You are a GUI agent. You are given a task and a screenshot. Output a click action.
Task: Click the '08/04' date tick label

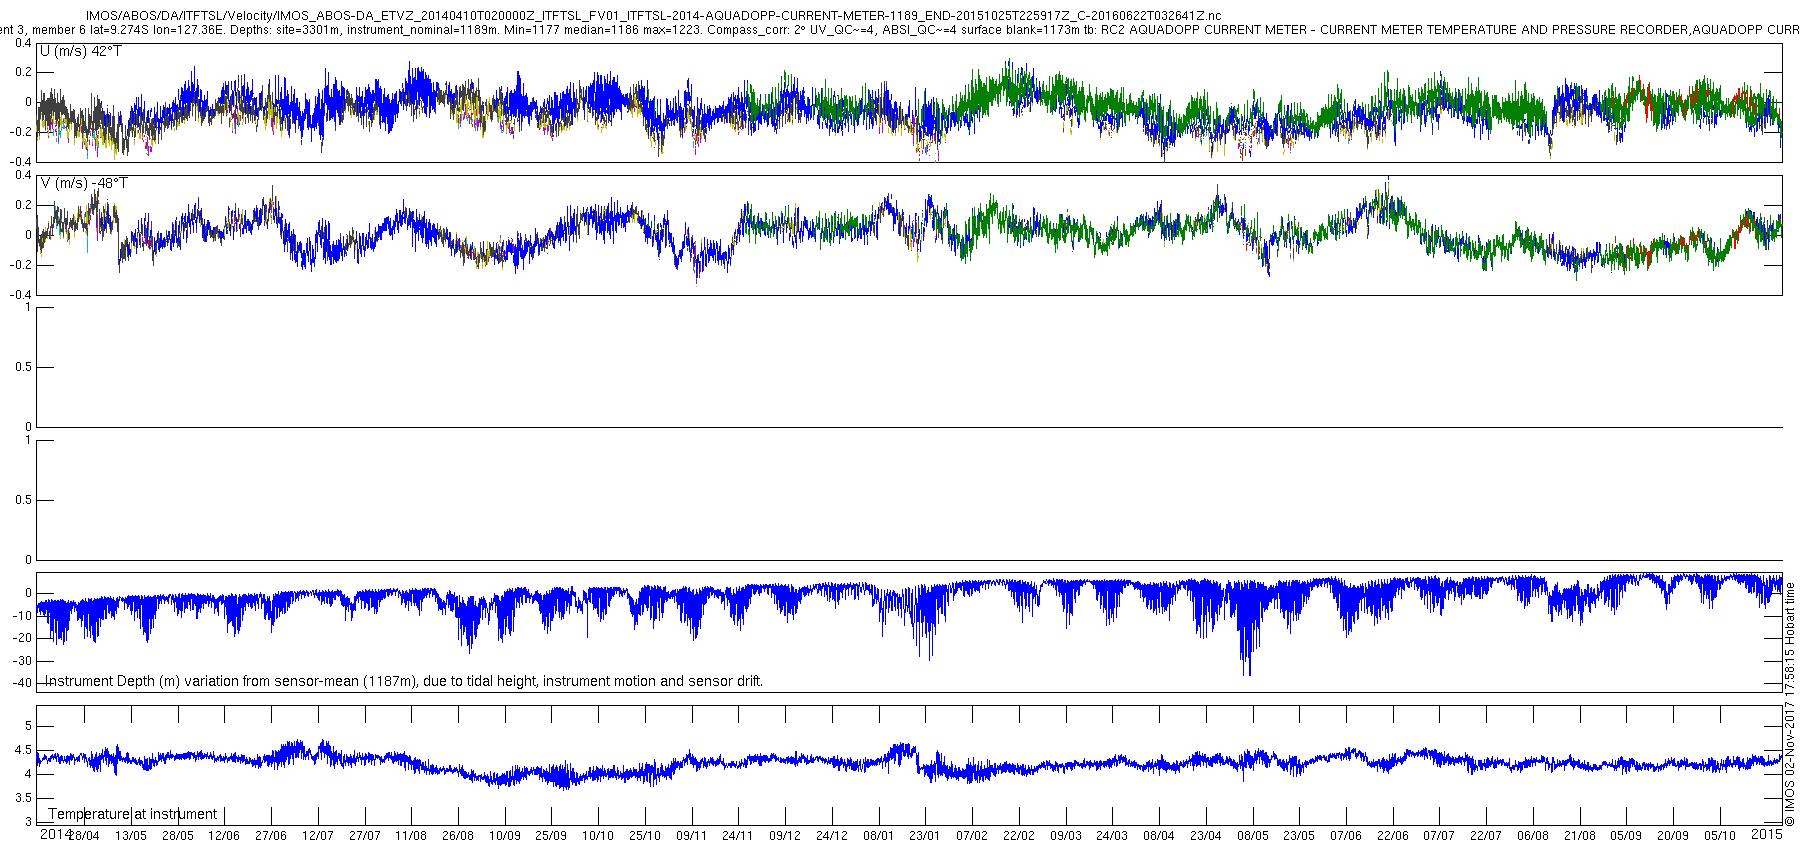click(x=1159, y=836)
